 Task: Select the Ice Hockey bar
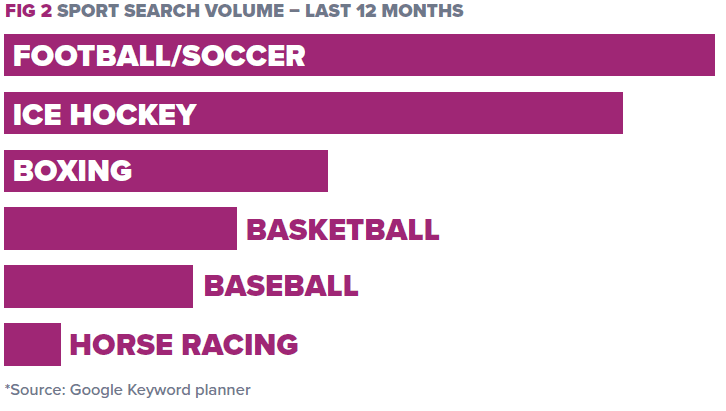[313, 113]
